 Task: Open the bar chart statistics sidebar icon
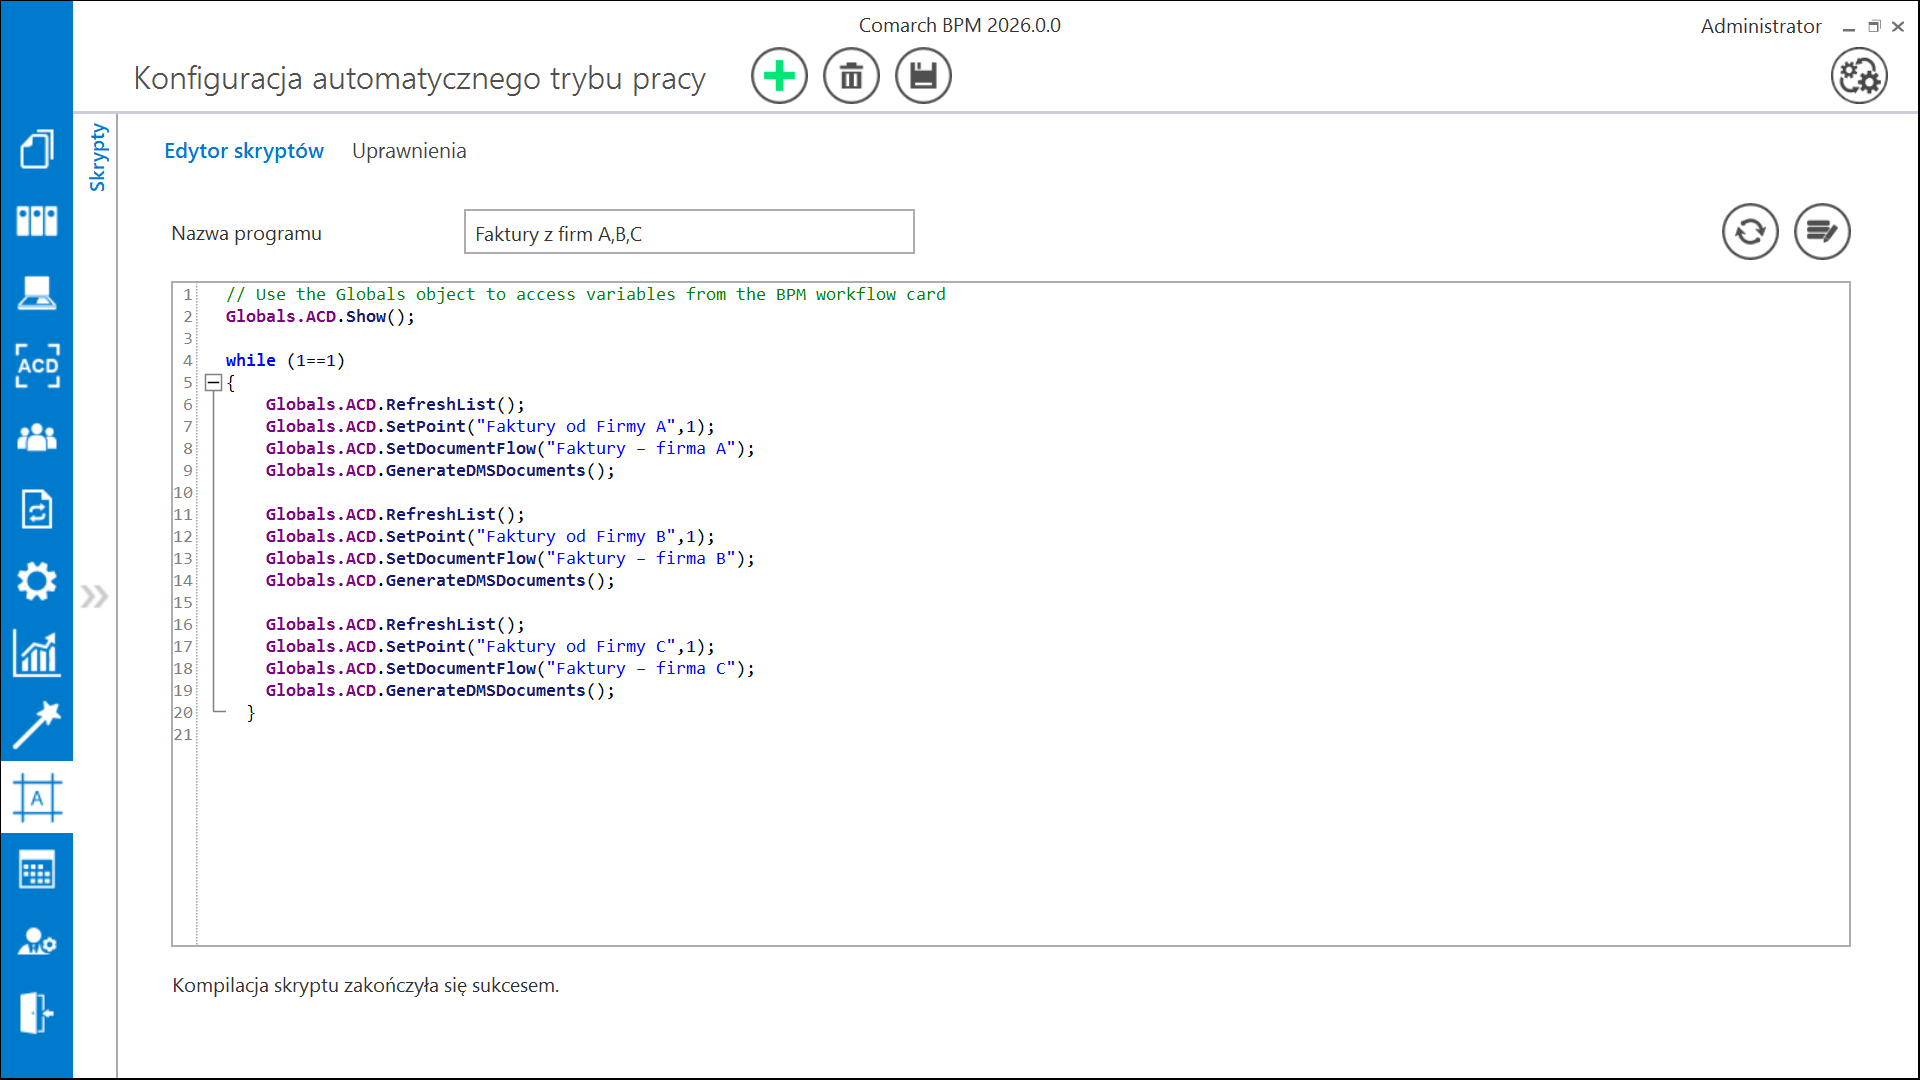click(37, 653)
